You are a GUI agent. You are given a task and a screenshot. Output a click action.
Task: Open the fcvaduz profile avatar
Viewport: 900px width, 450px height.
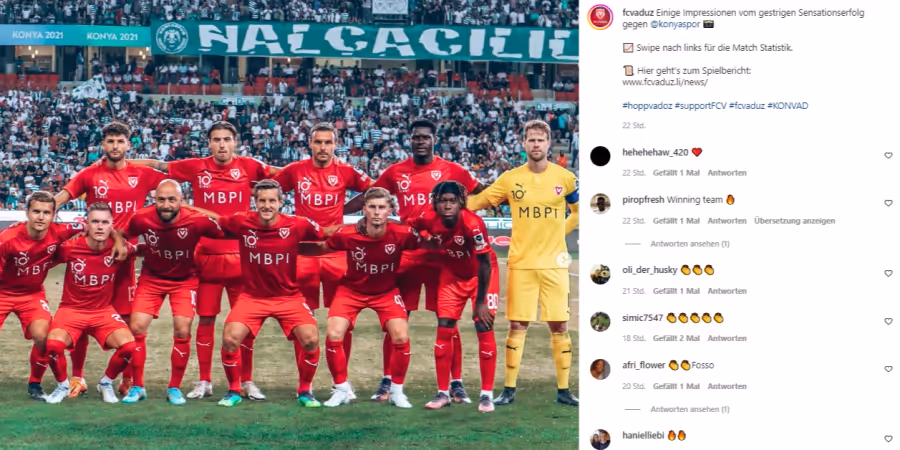(x=600, y=17)
